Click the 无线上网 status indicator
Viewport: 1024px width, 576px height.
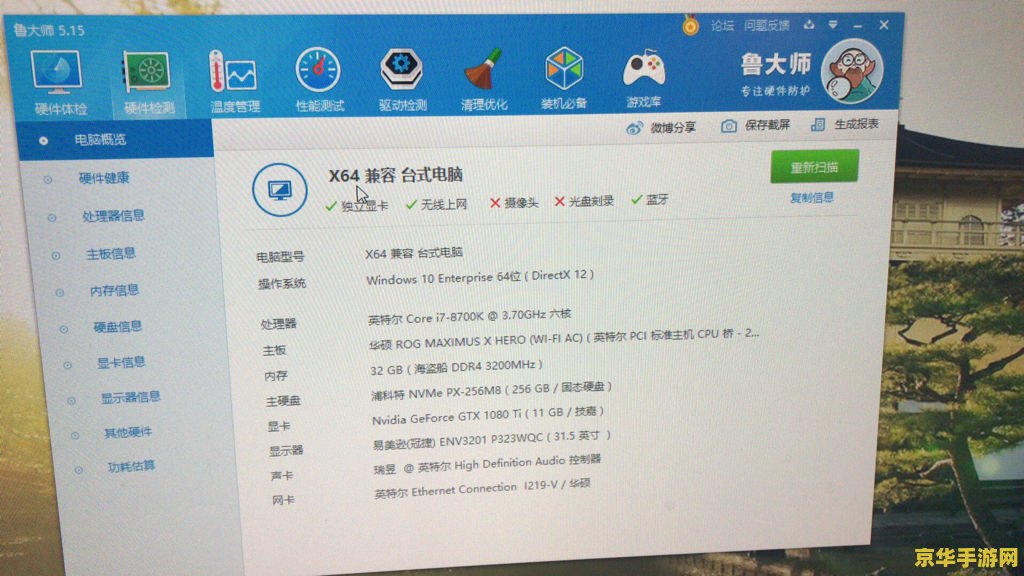tap(436, 204)
